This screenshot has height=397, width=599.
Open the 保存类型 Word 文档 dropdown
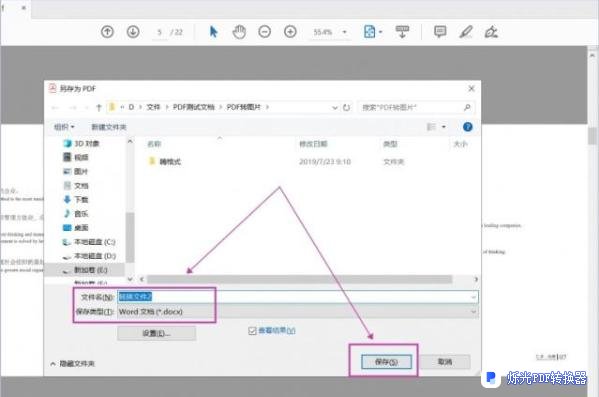pyautogui.click(x=297, y=312)
